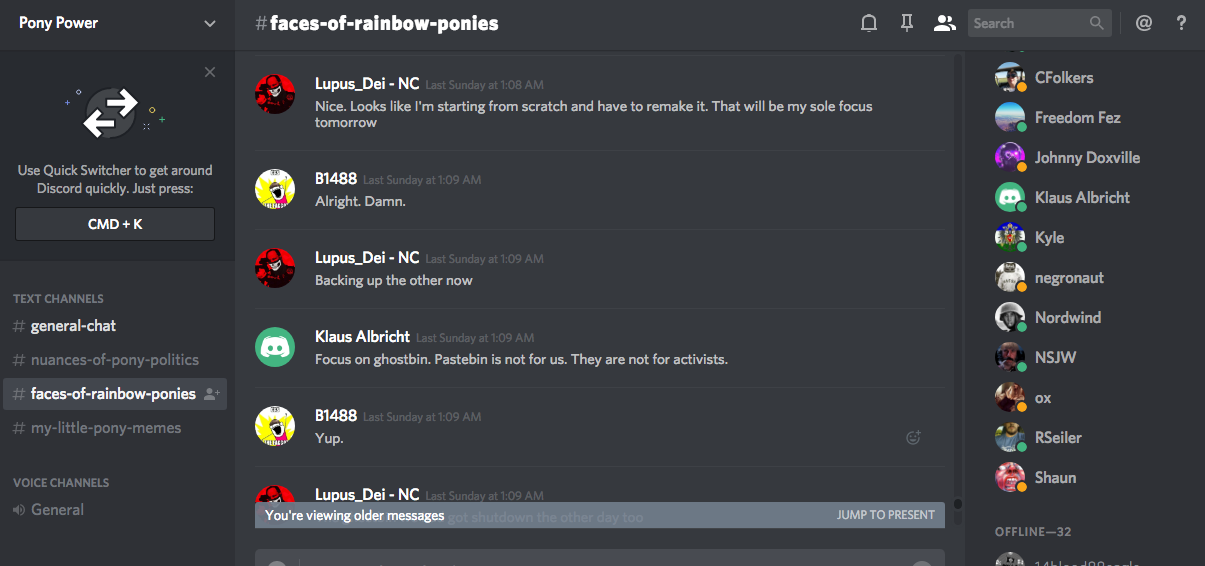Show pinned messages
This screenshot has height=566, width=1205.
907,23
